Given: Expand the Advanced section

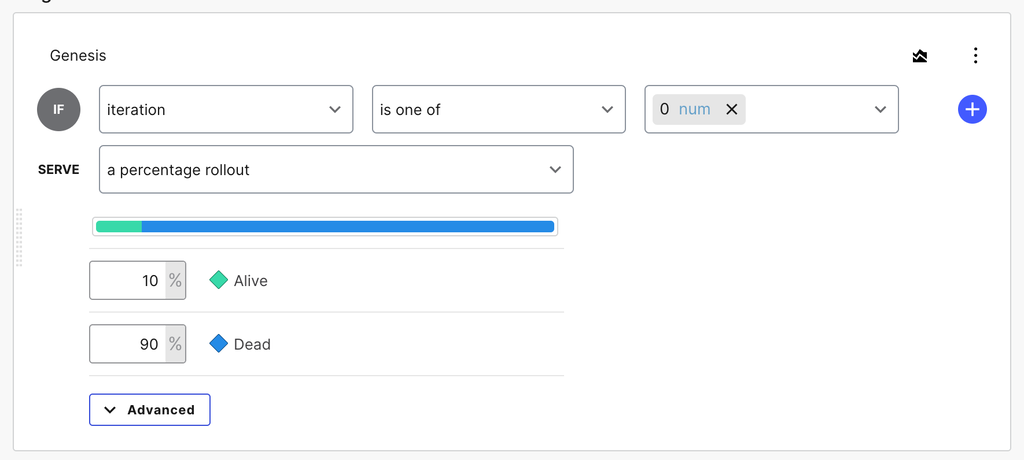Looking at the screenshot, I should coord(150,410).
